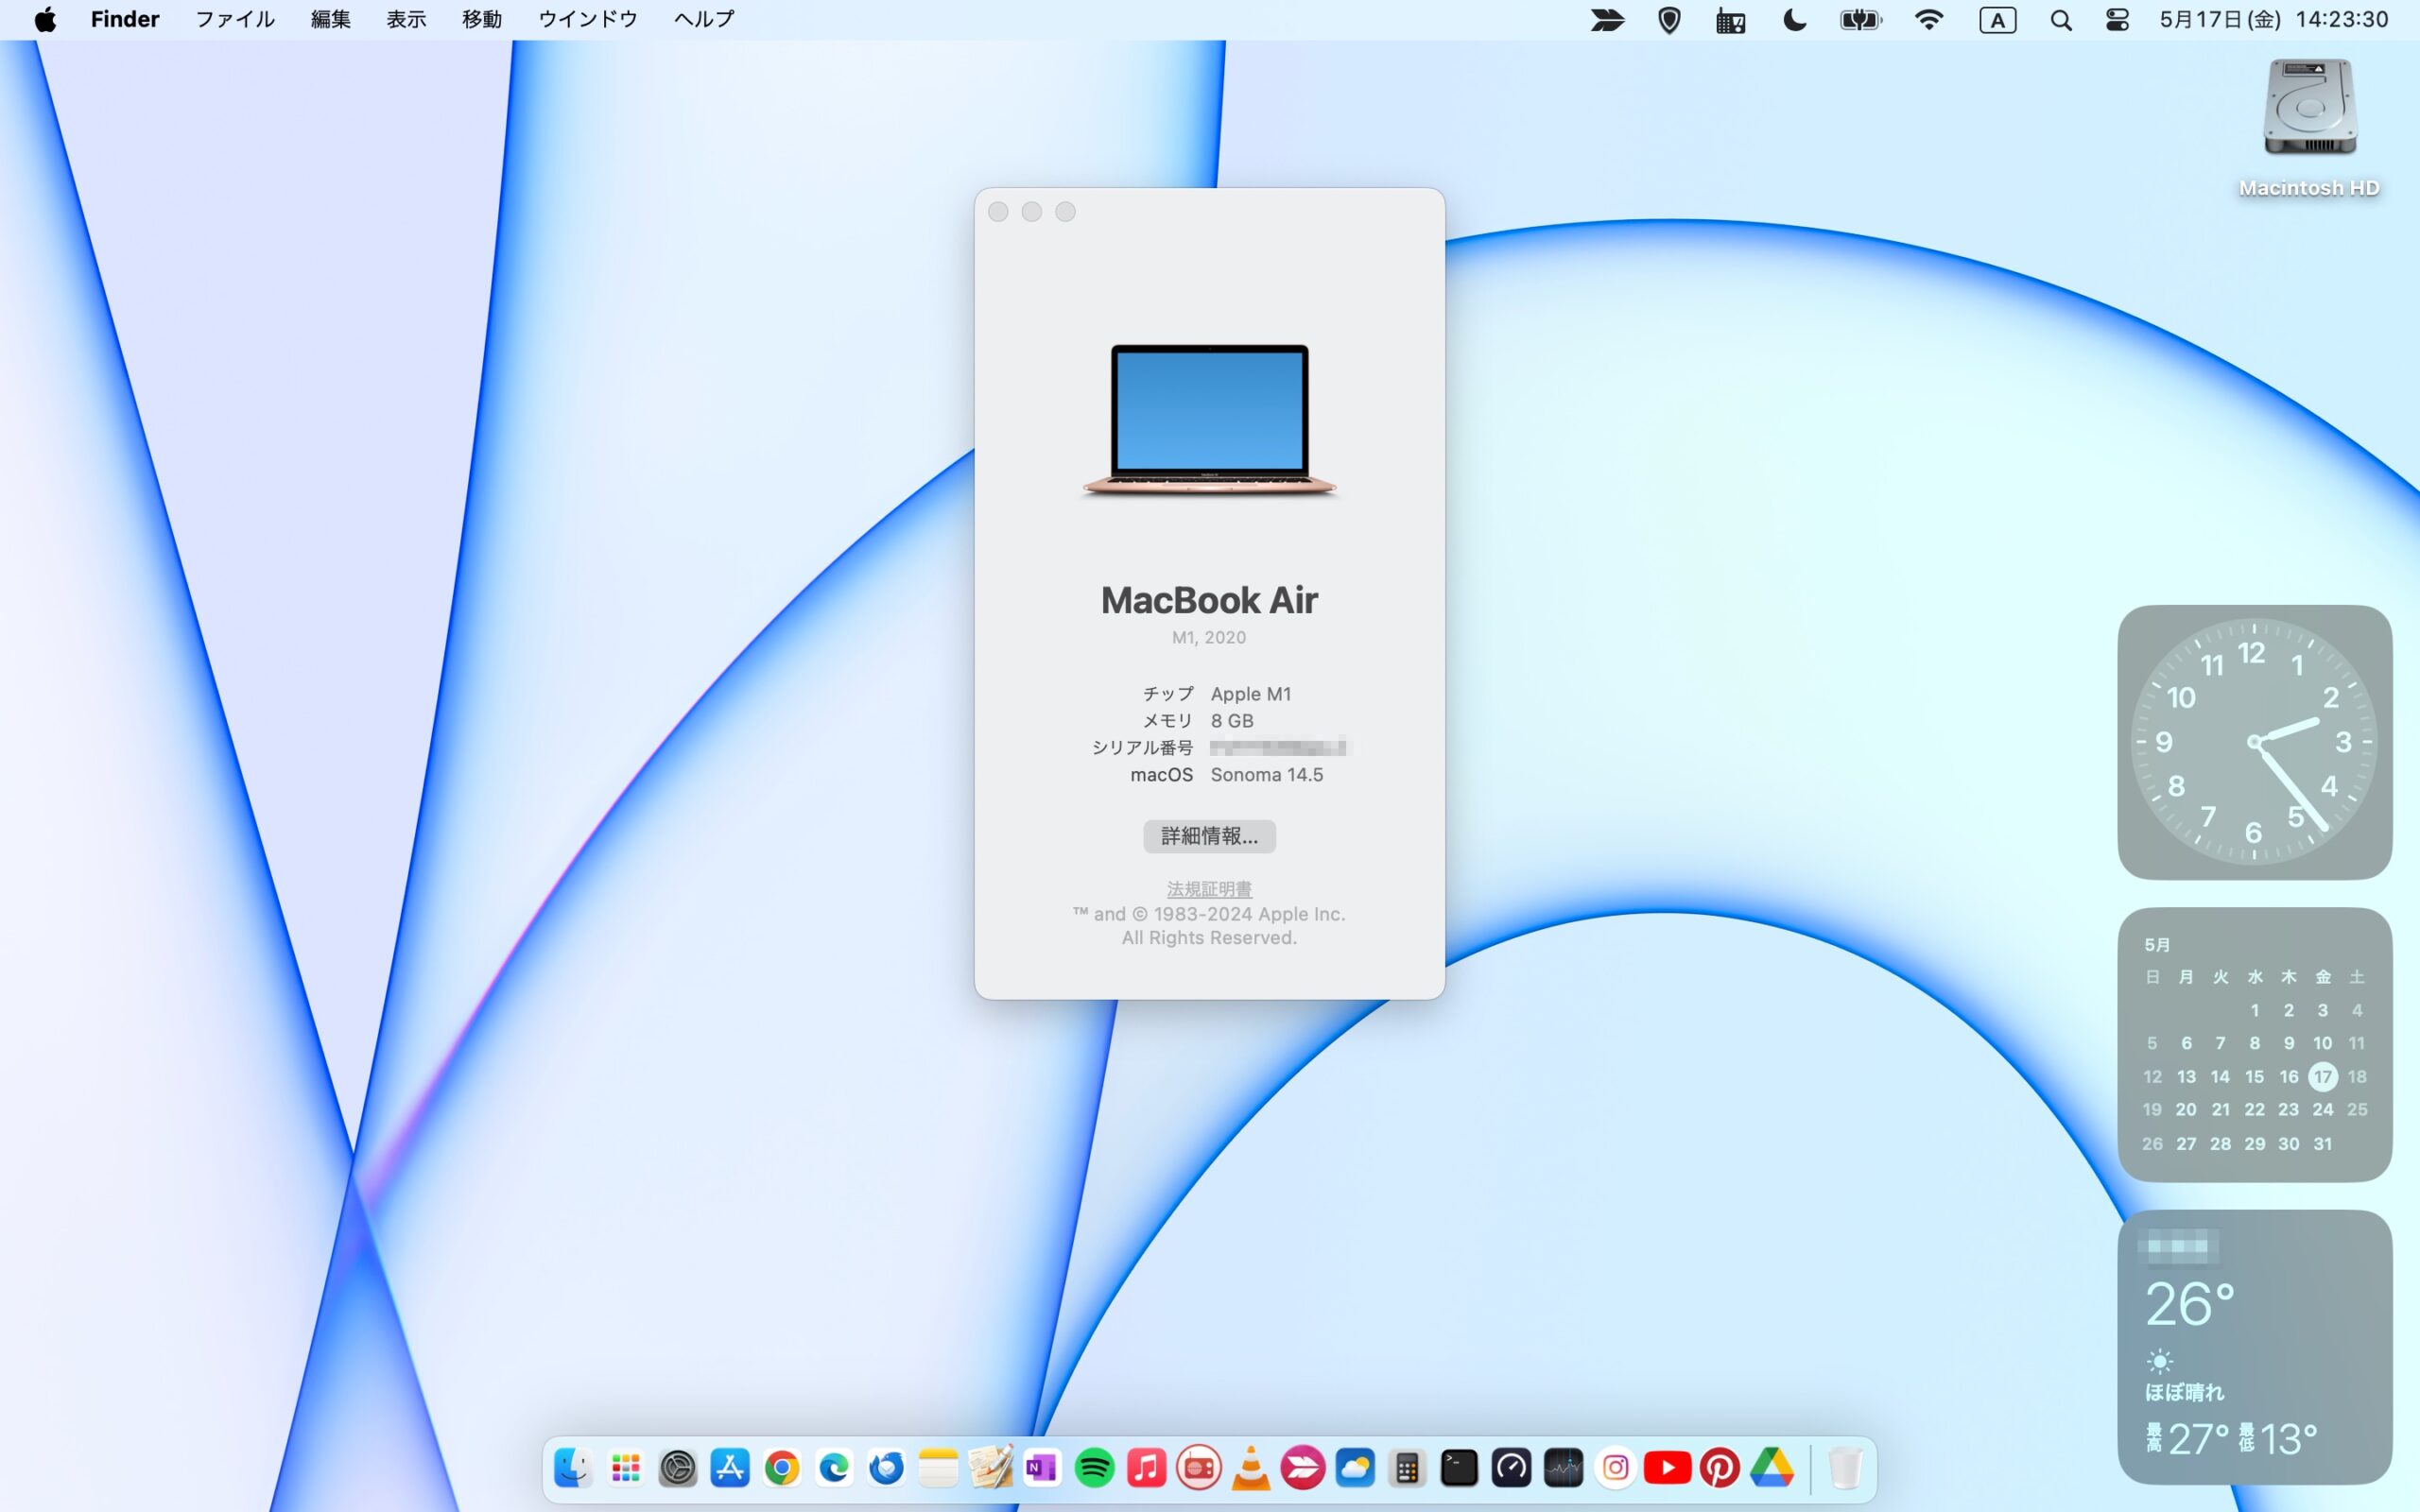
Task: Open the Calculator app in the Dock
Action: pos(1407,1468)
